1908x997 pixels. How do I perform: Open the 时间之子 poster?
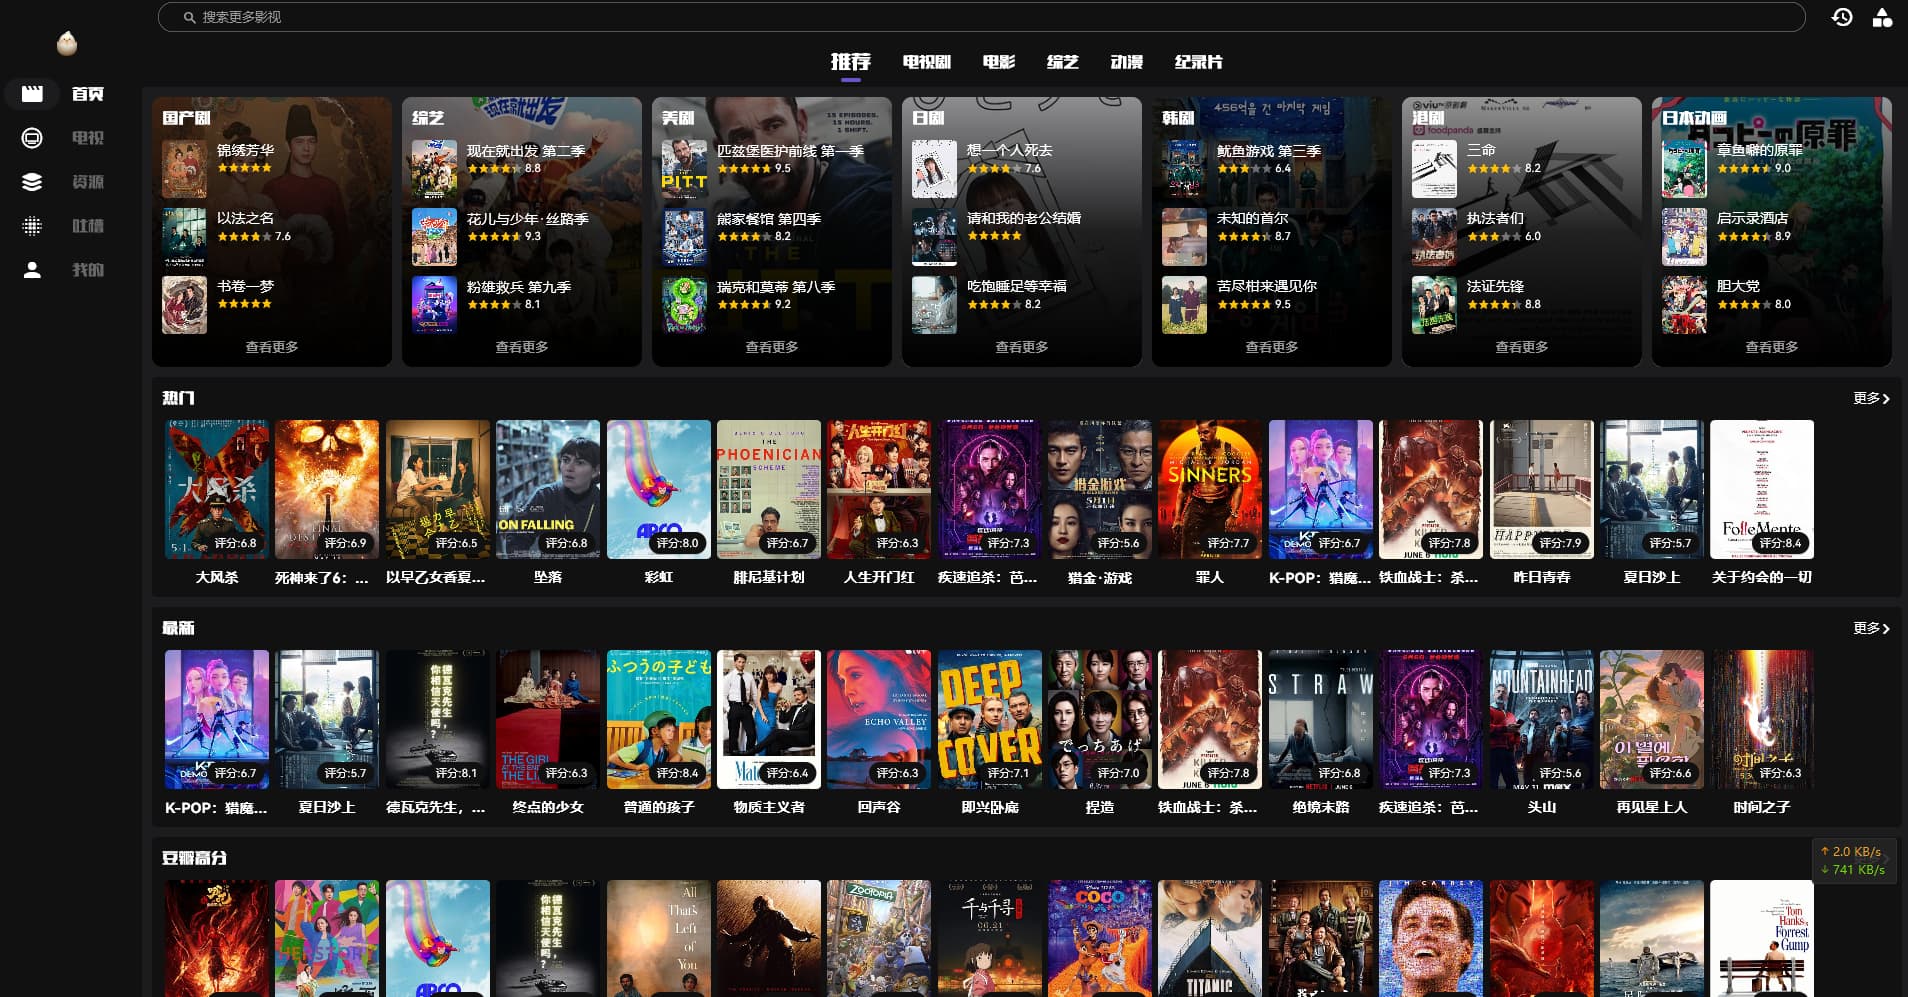pyautogui.click(x=1762, y=719)
